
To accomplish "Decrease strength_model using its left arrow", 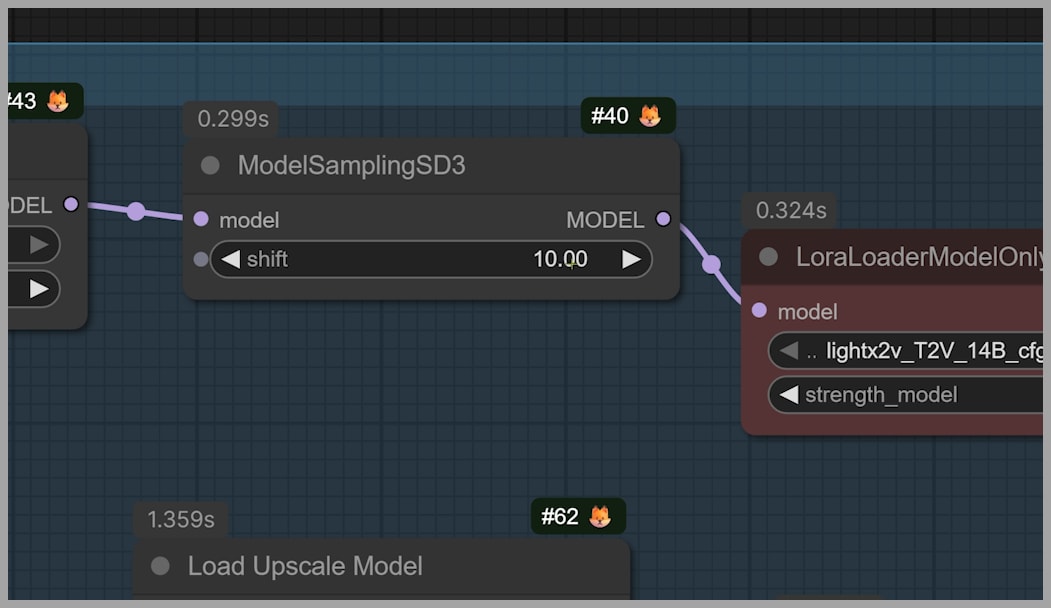I will [x=789, y=395].
